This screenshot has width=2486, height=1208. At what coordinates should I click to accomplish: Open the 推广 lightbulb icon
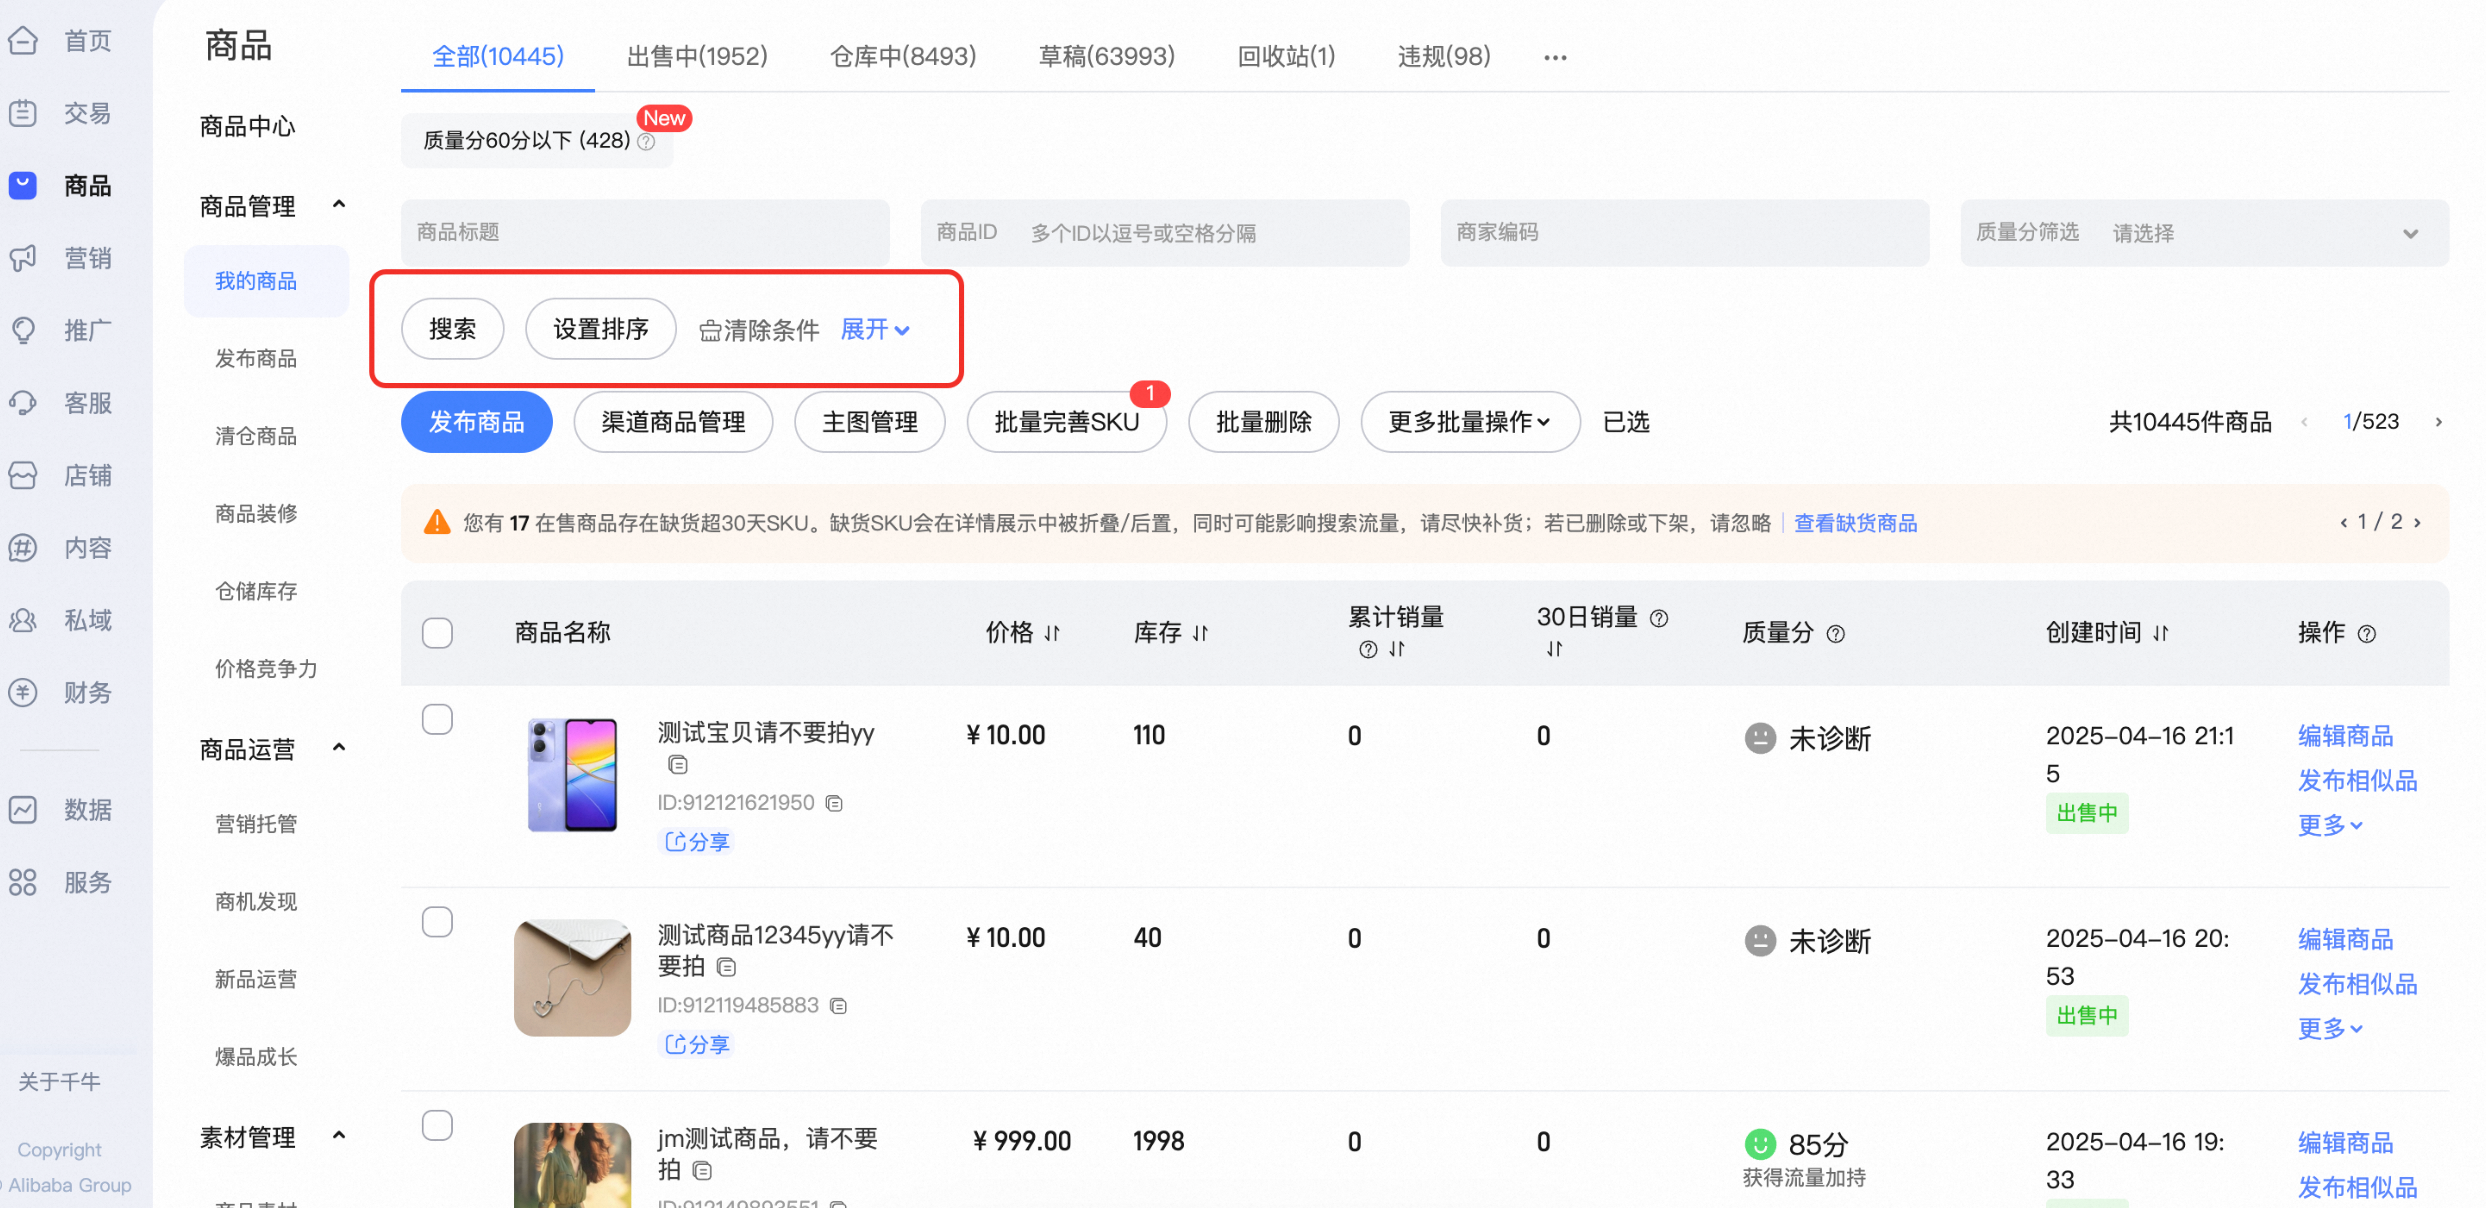coord(23,330)
